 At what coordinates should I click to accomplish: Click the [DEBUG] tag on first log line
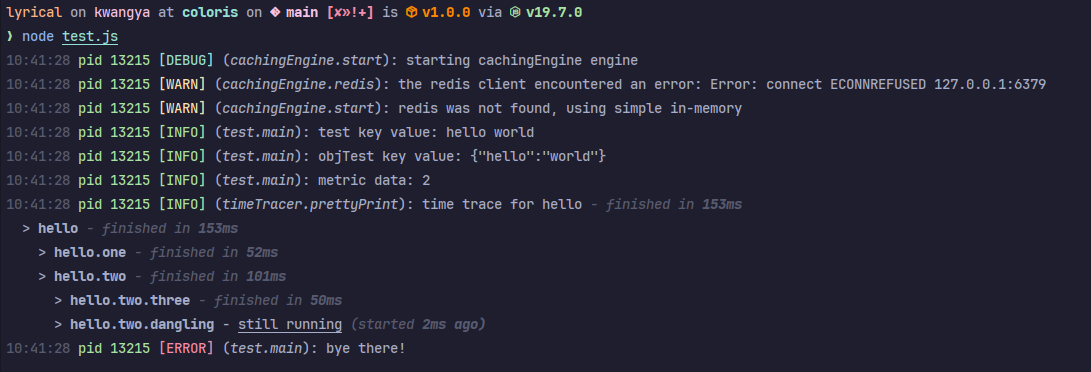point(186,60)
